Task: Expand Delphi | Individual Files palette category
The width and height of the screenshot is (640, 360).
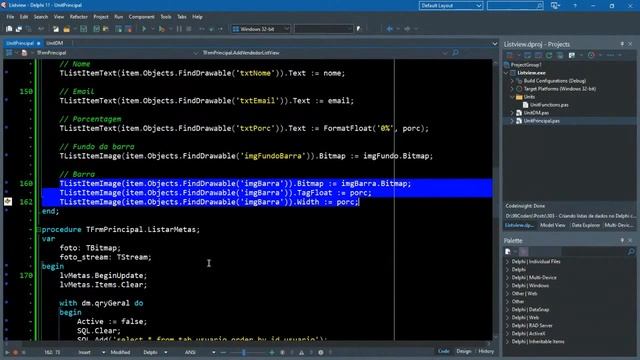Action: [x=507, y=262]
